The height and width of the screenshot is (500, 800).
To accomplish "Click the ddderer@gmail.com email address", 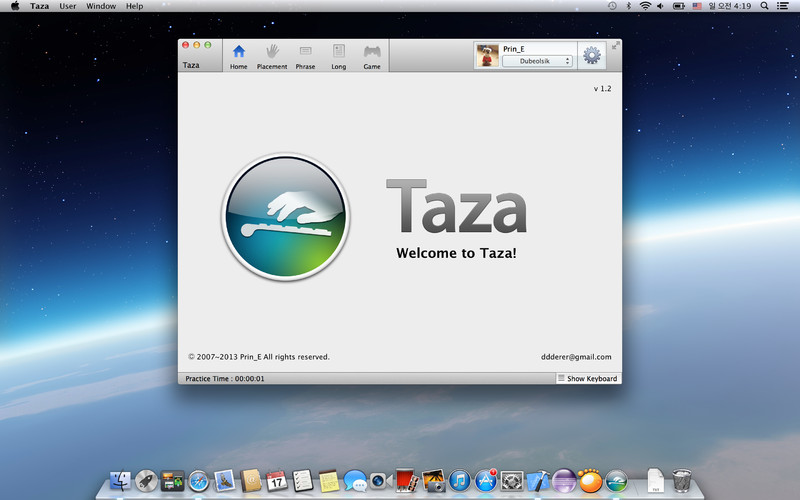I will 574,357.
